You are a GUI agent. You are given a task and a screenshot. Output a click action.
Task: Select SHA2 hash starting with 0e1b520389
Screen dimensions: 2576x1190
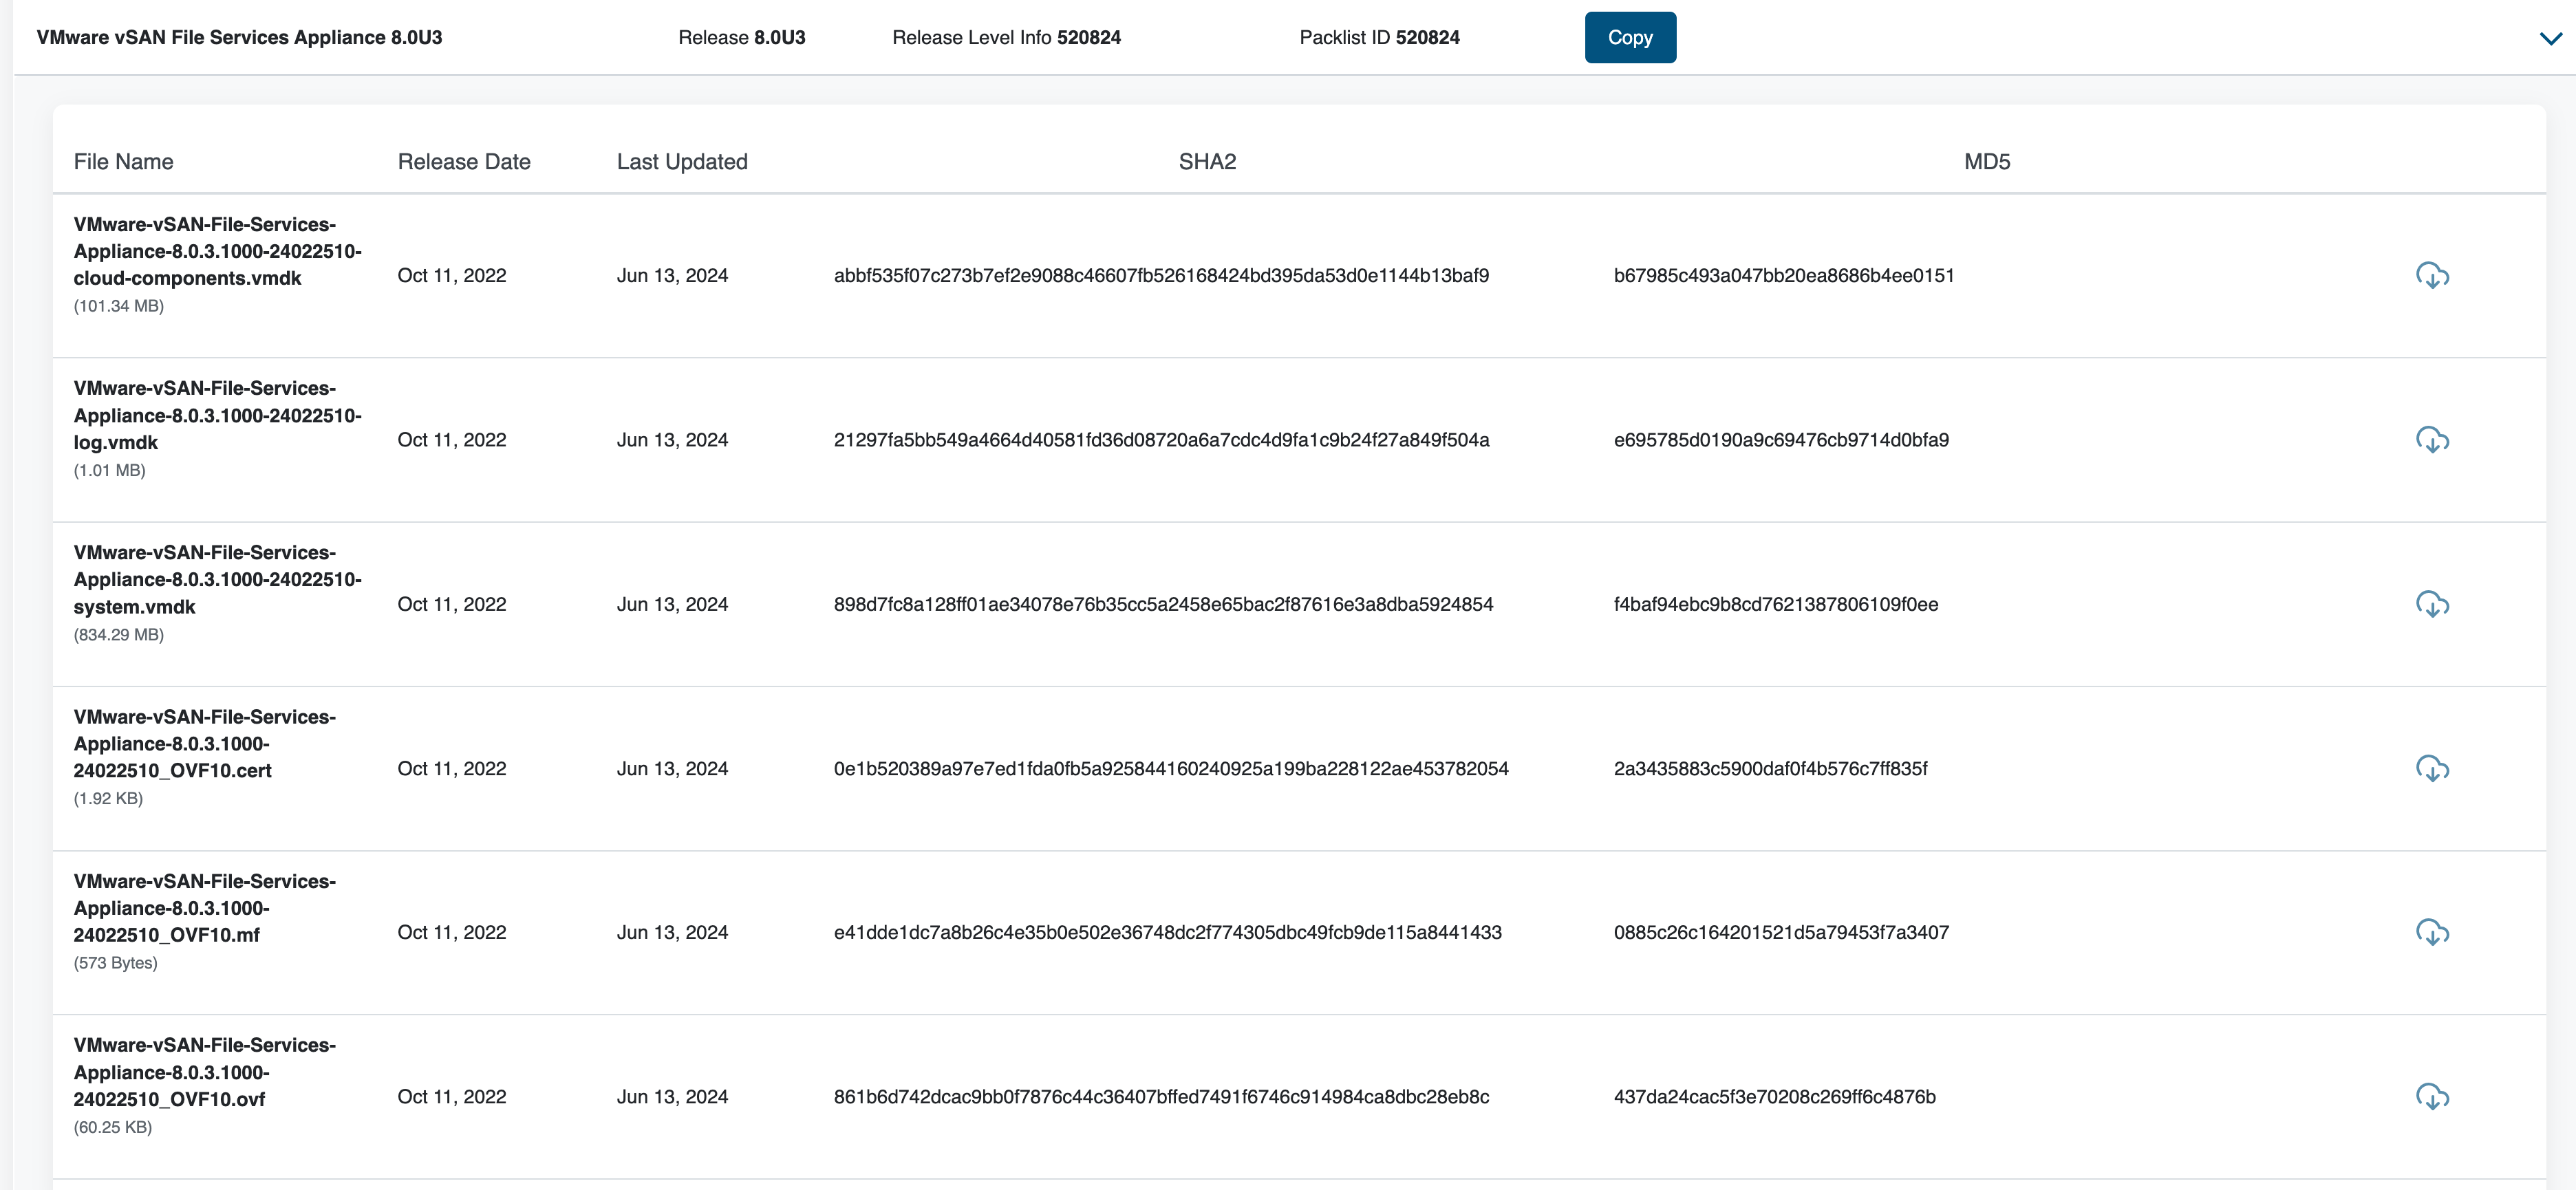(x=1171, y=768)
